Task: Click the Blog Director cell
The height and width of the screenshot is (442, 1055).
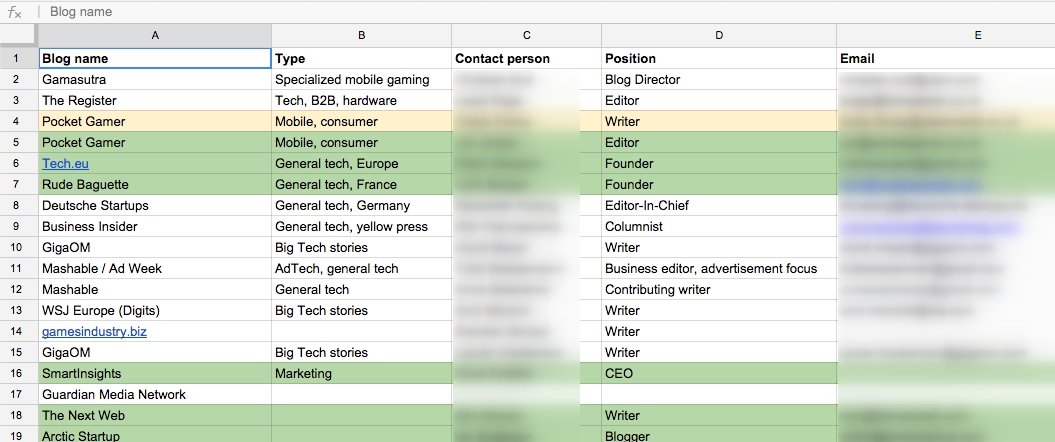Action: click(x=719, y=79)
